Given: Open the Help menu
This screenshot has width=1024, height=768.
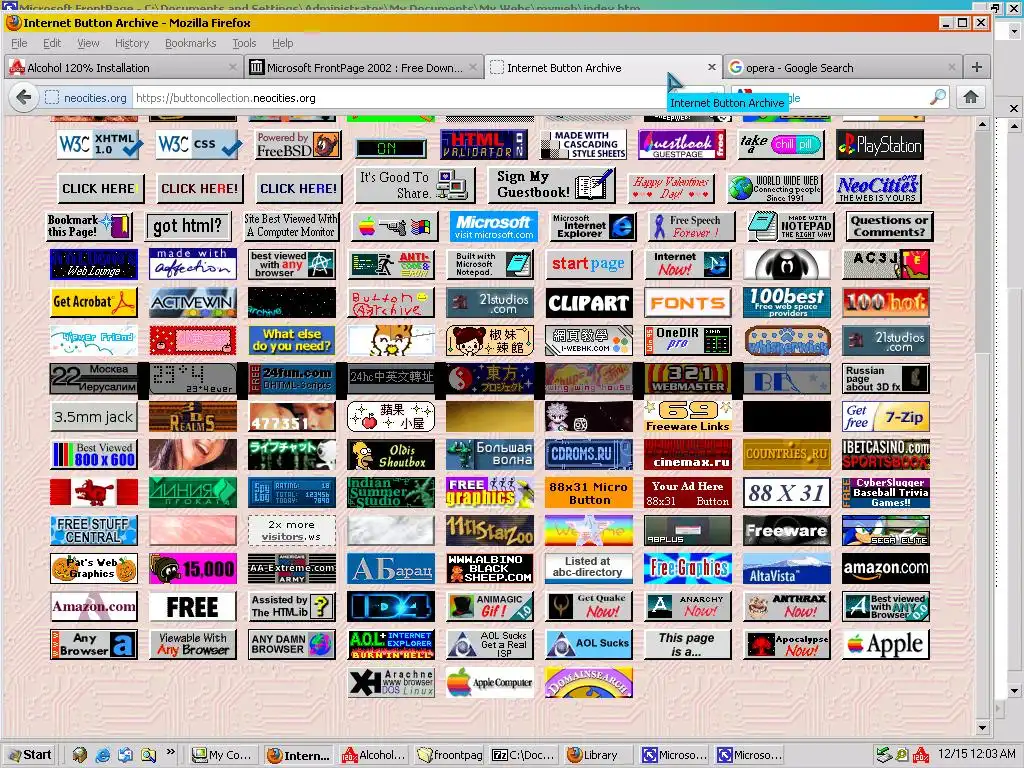Looking at the screenshot, I should [x=283, y=43].
